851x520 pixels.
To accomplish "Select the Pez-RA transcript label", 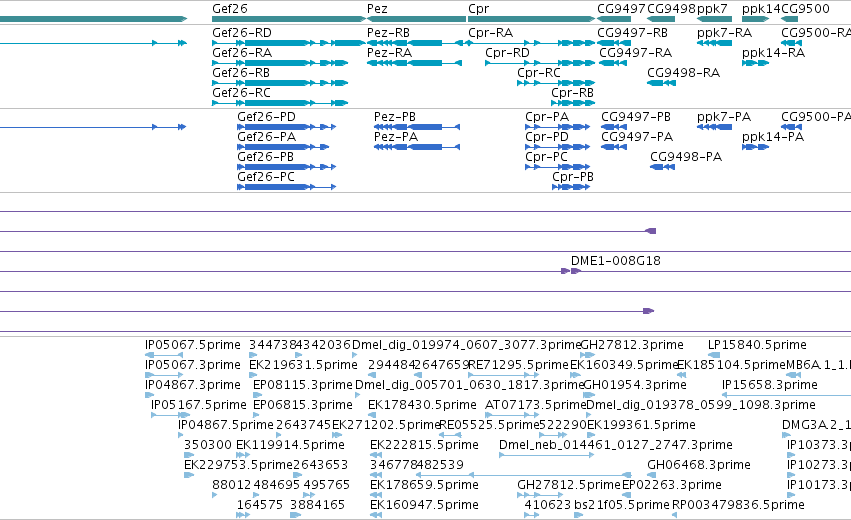I will (389, 53).
